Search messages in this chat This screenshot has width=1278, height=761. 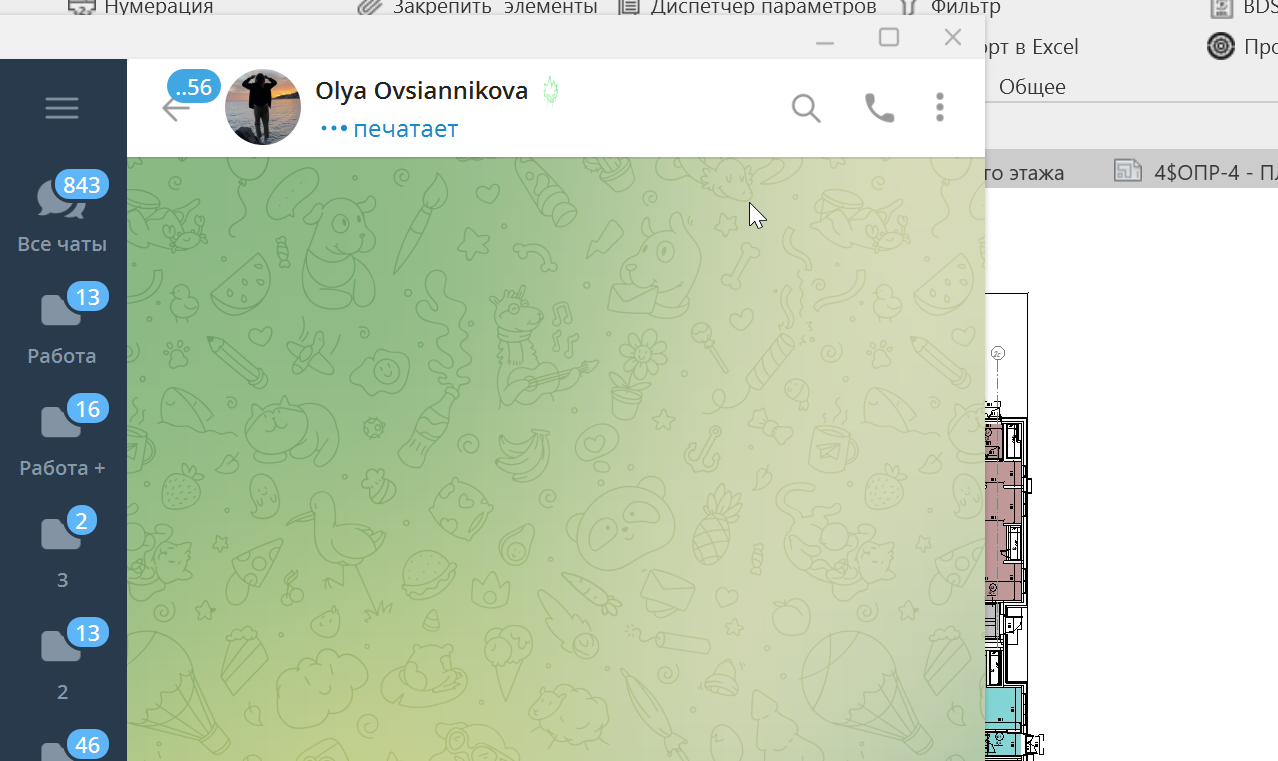806,108
